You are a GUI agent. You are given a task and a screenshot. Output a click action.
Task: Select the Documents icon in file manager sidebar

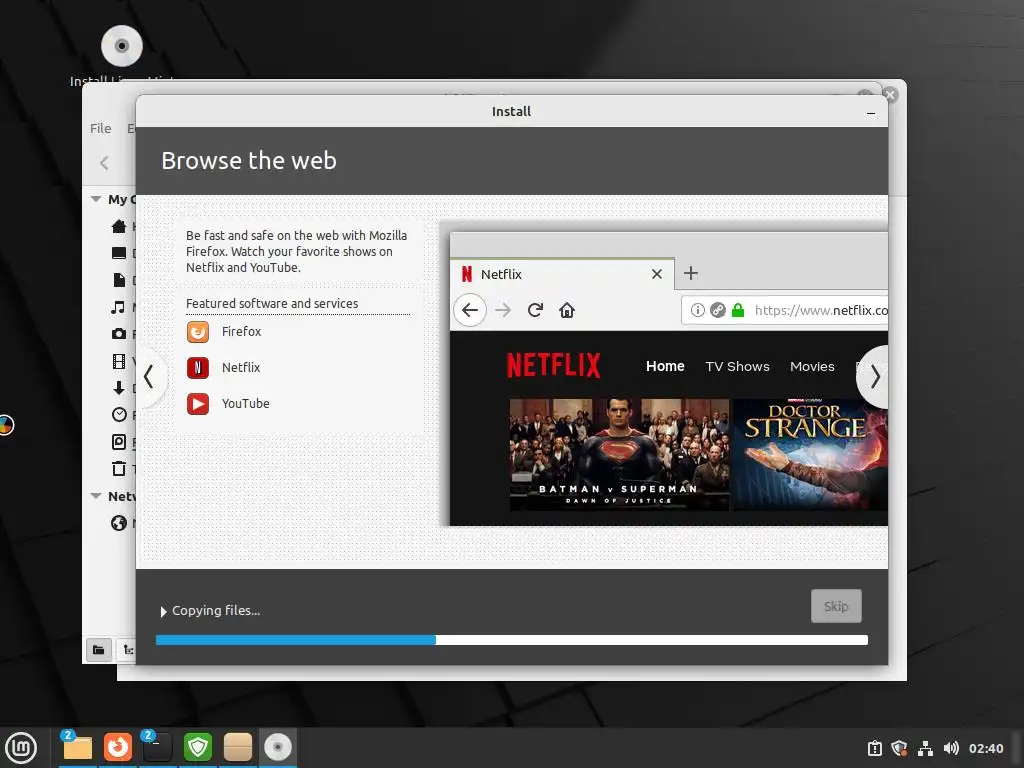(119, 280)
